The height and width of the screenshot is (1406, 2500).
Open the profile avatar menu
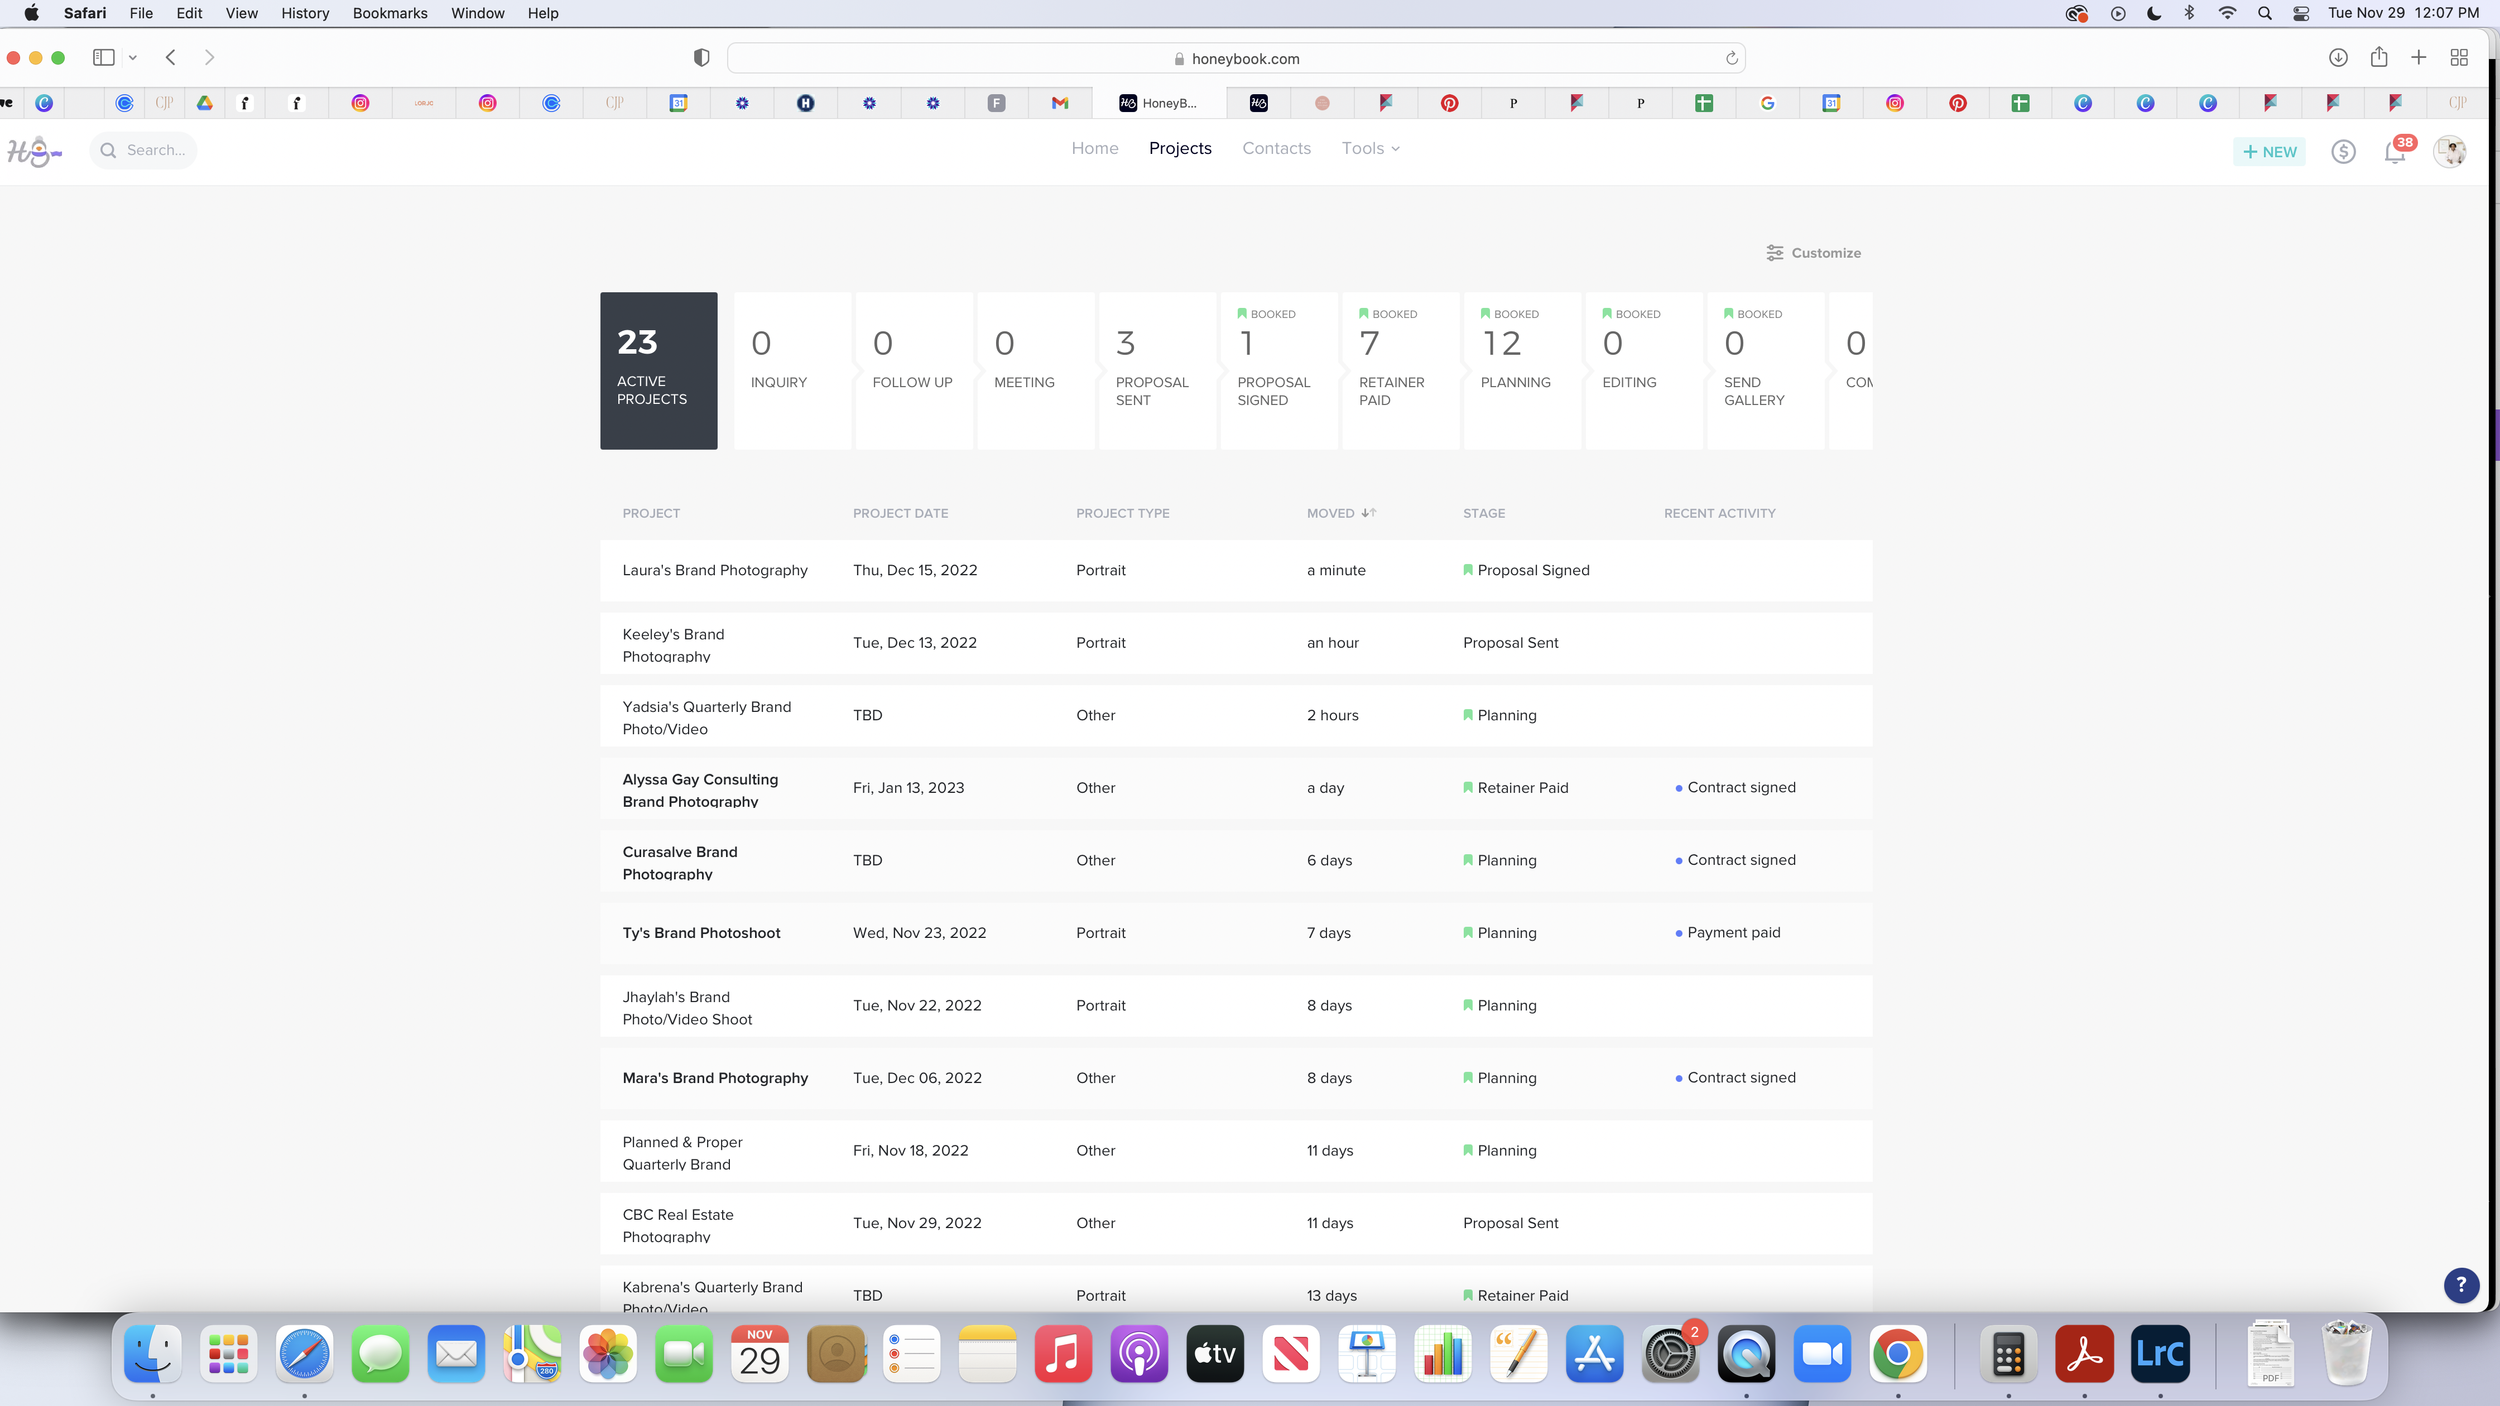click(x=2449, y=152)
